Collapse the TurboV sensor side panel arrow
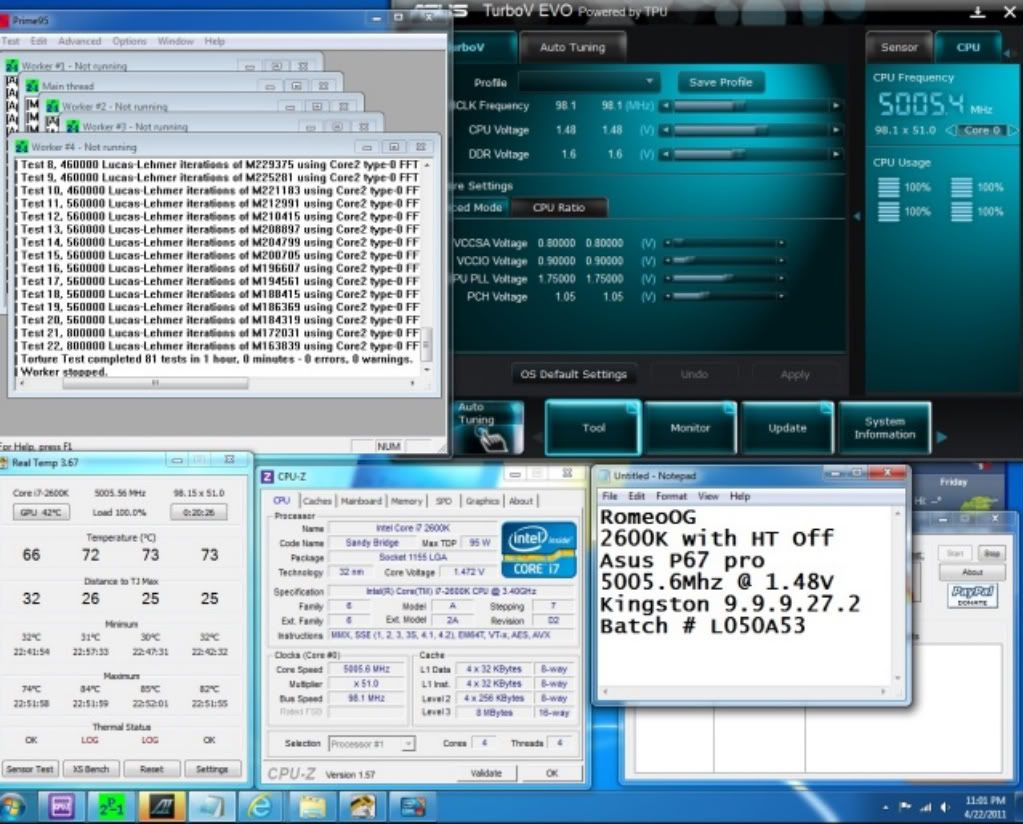Viewport: 1023px width, 824px height. click(x=857, y=216)
